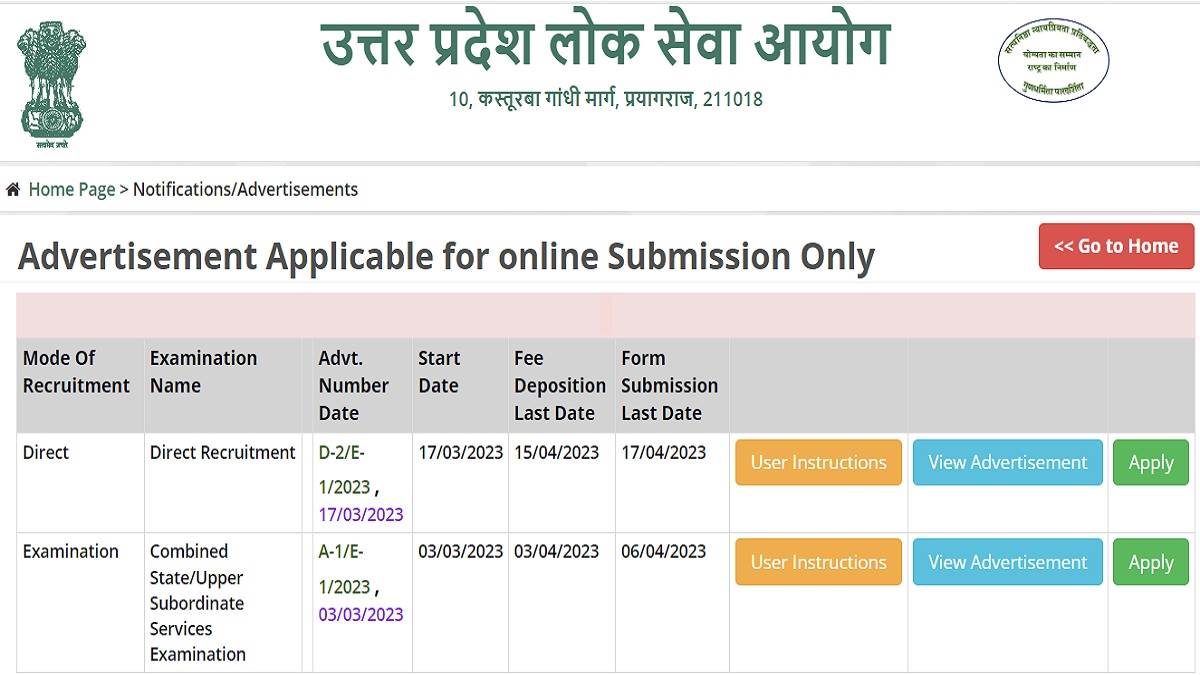Click form submission last date 17/04/2023
This screenshot has width=1200, height=675.
[x=663, y=452]
